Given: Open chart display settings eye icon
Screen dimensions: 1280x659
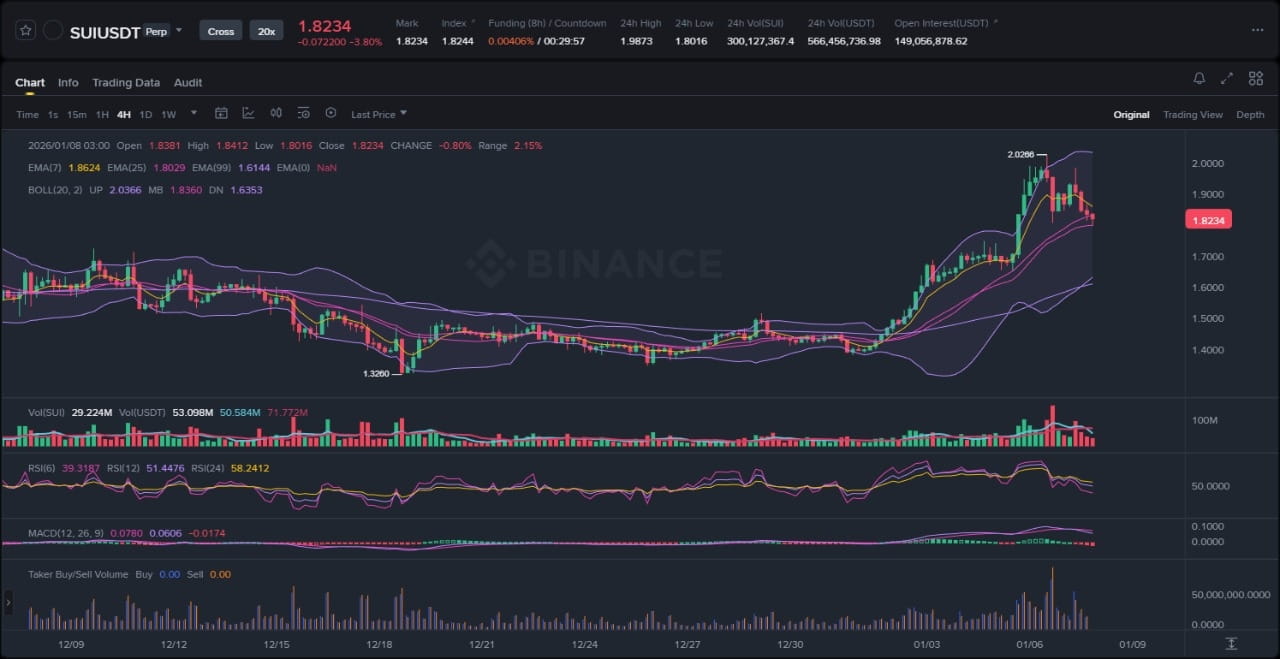Looking at the screenshot, I should tap(304, 114).
